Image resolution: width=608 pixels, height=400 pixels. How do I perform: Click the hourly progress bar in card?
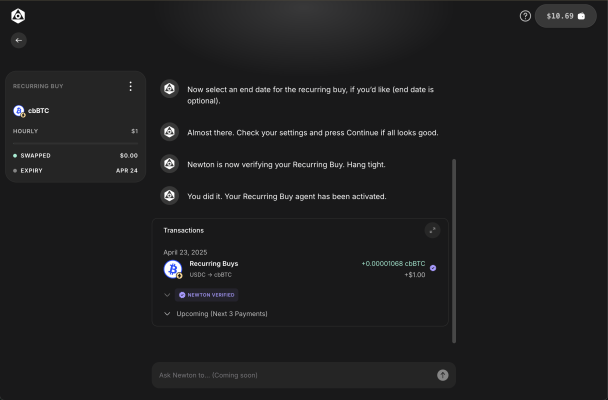point(75,143)
